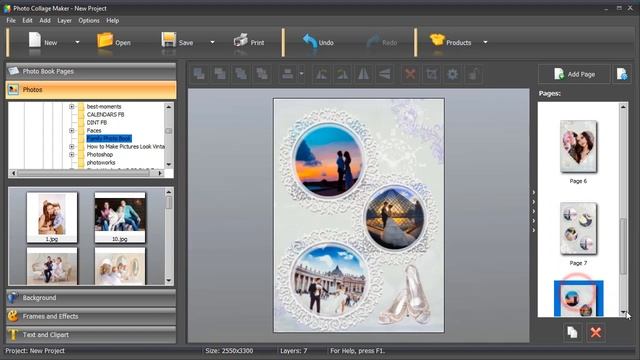Open the align options dropdown arrow
Screen dimensions: 640x360
[301, 74]
